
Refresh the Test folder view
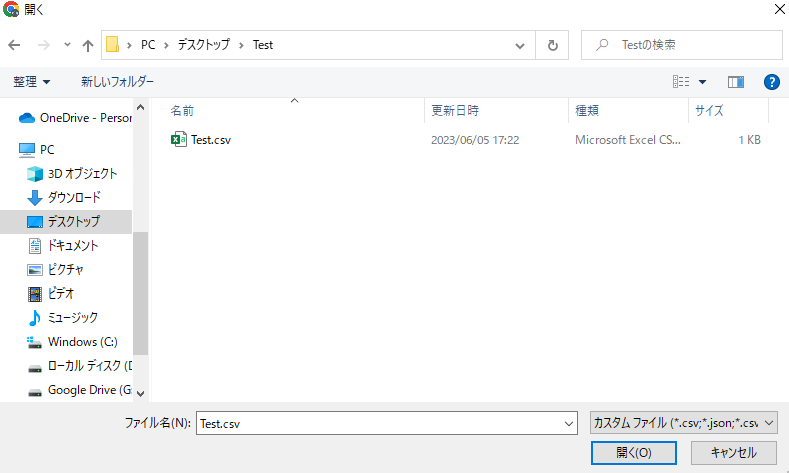[x=553, y=45]
